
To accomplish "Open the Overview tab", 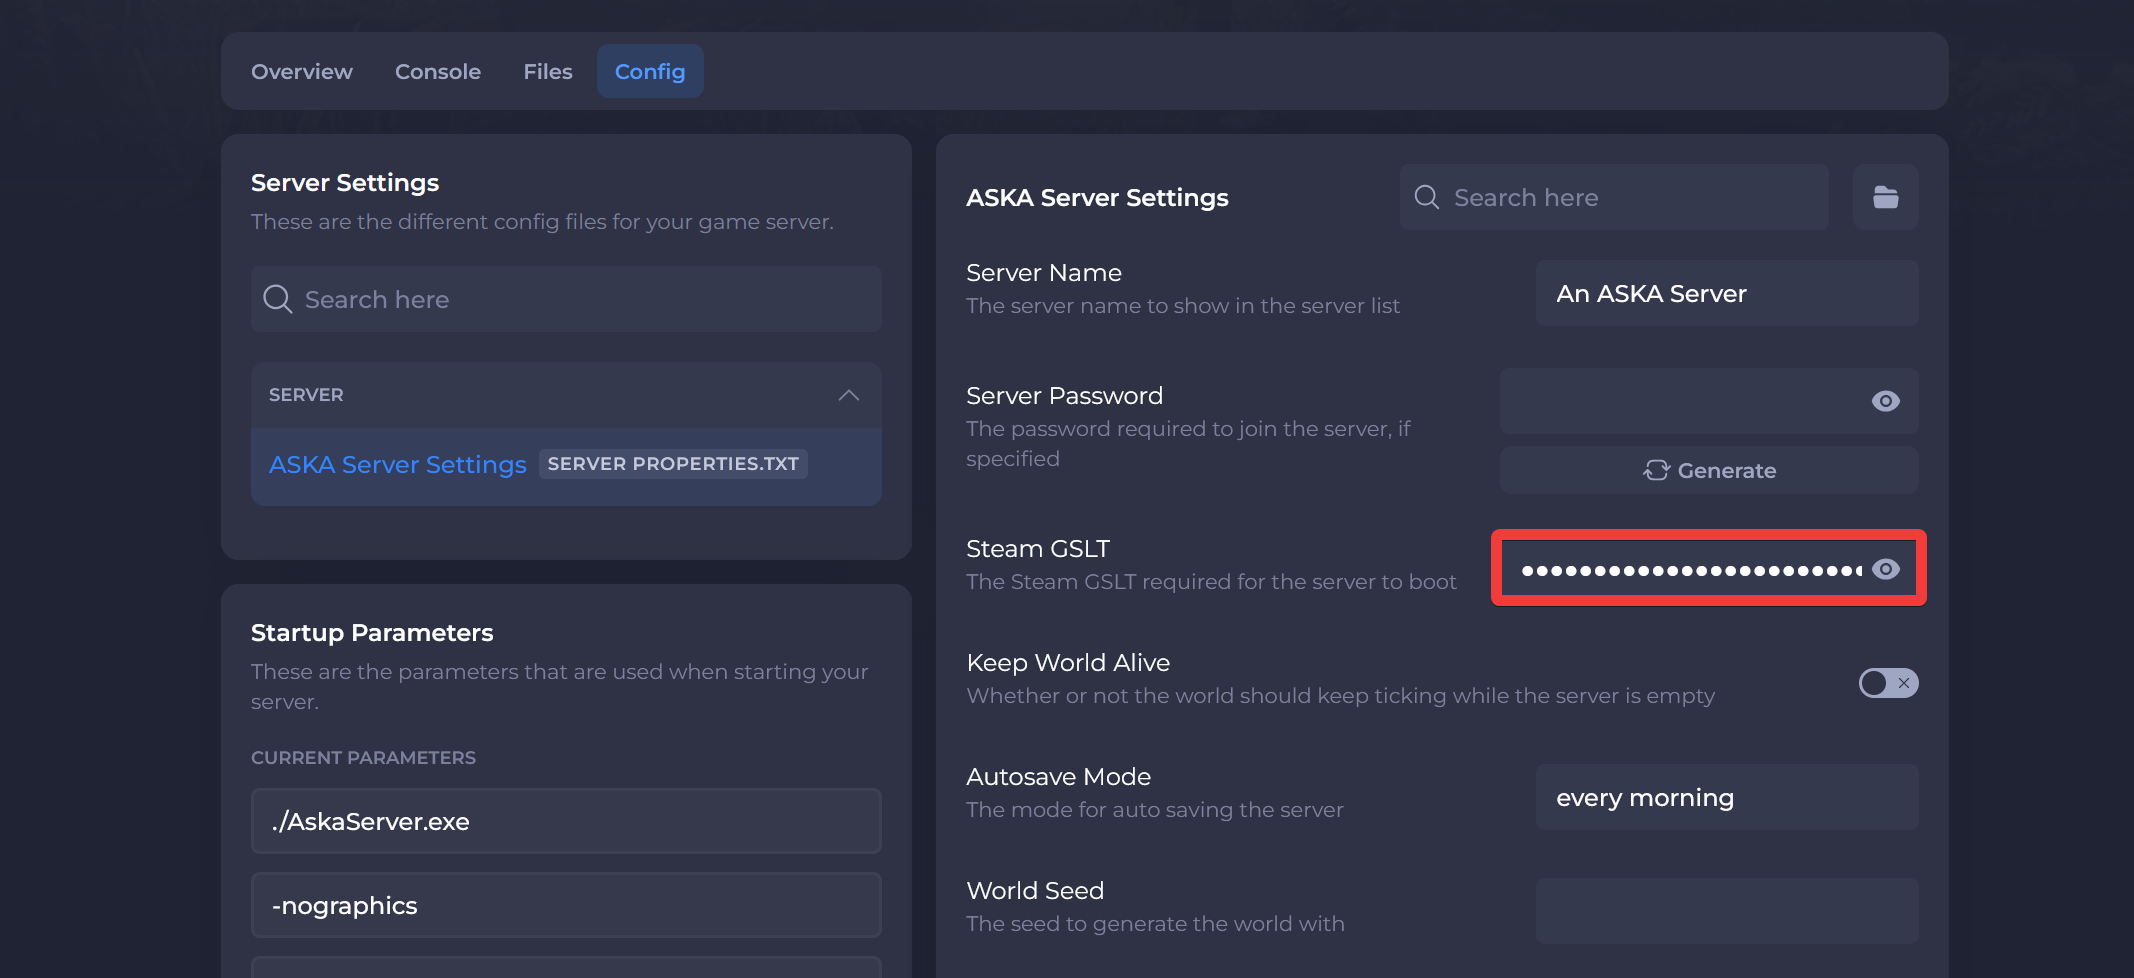I will coord(301,72).
